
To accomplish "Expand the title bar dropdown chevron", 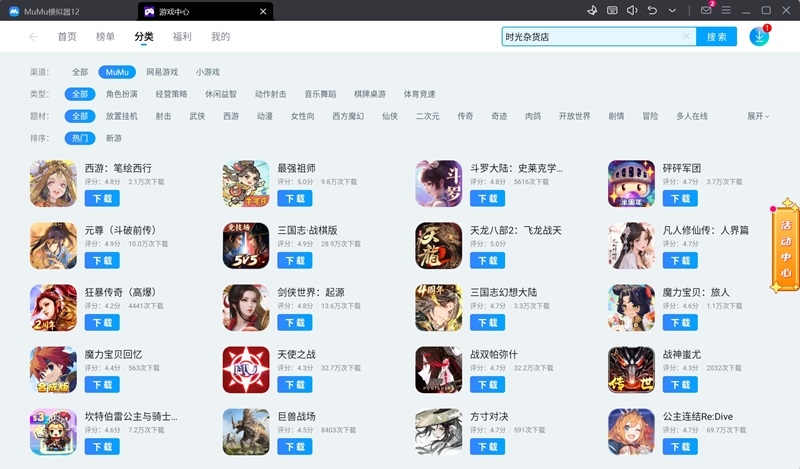I will (x=672, y=10).
